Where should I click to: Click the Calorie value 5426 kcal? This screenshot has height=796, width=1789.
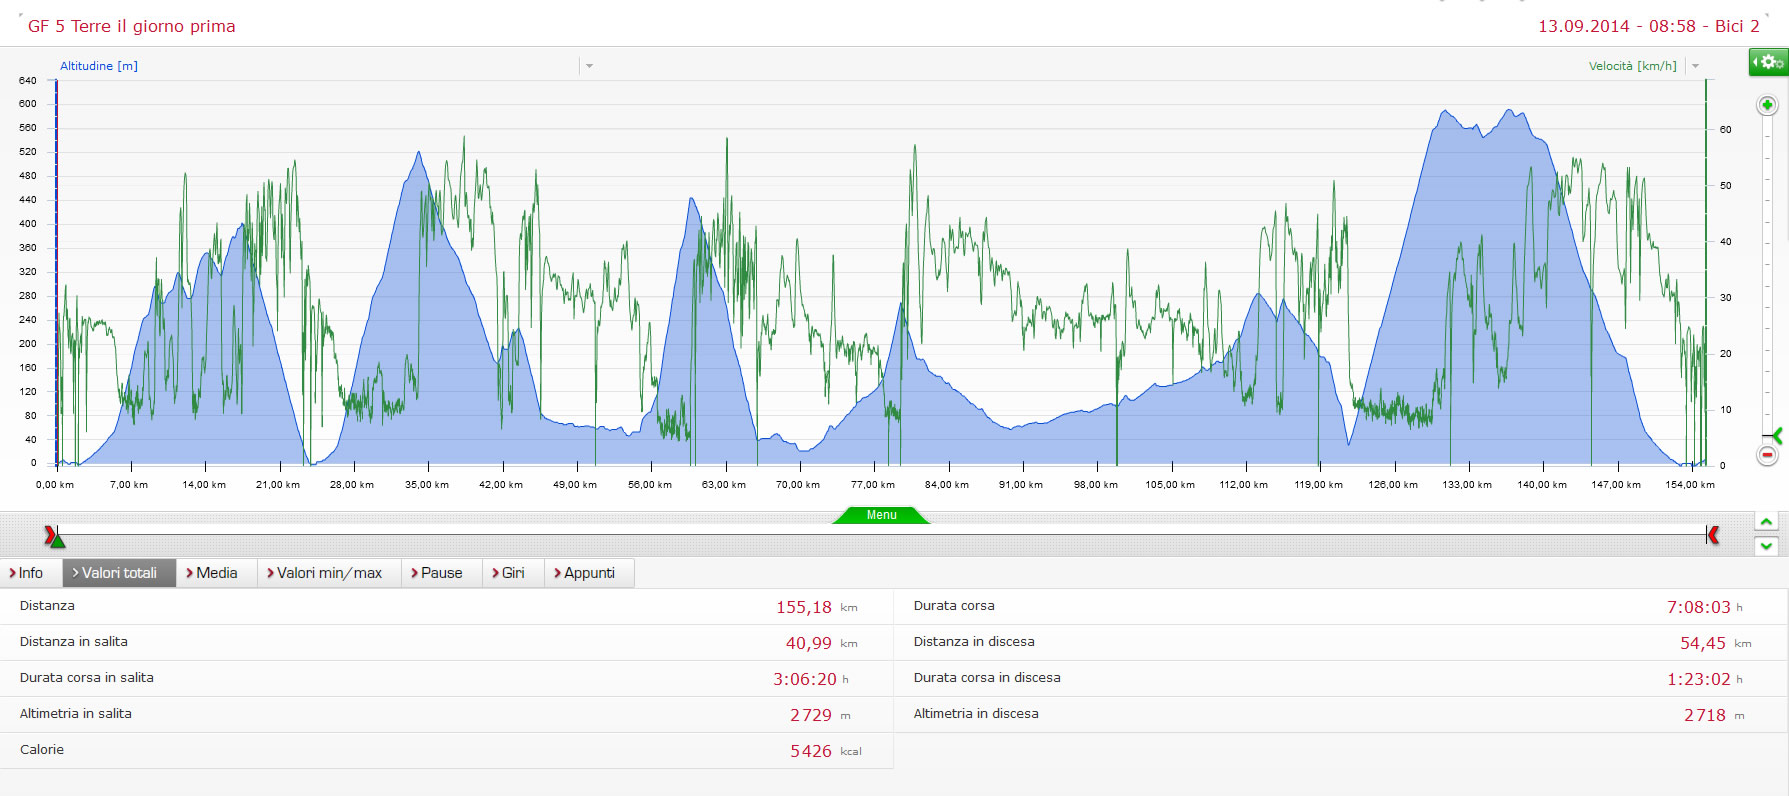click(825, 751)
